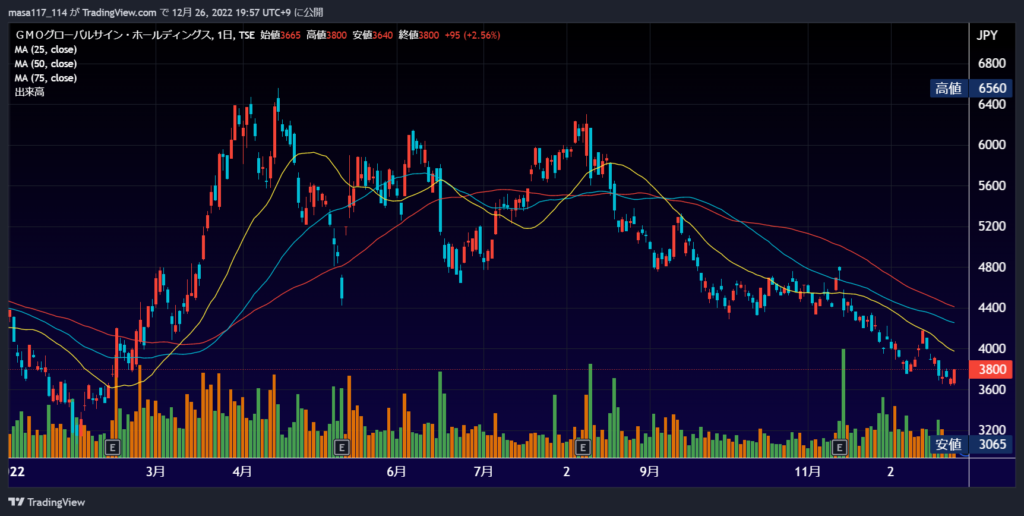Click the 9月 time axis label

pyautogui.click(x=649, y=472)
